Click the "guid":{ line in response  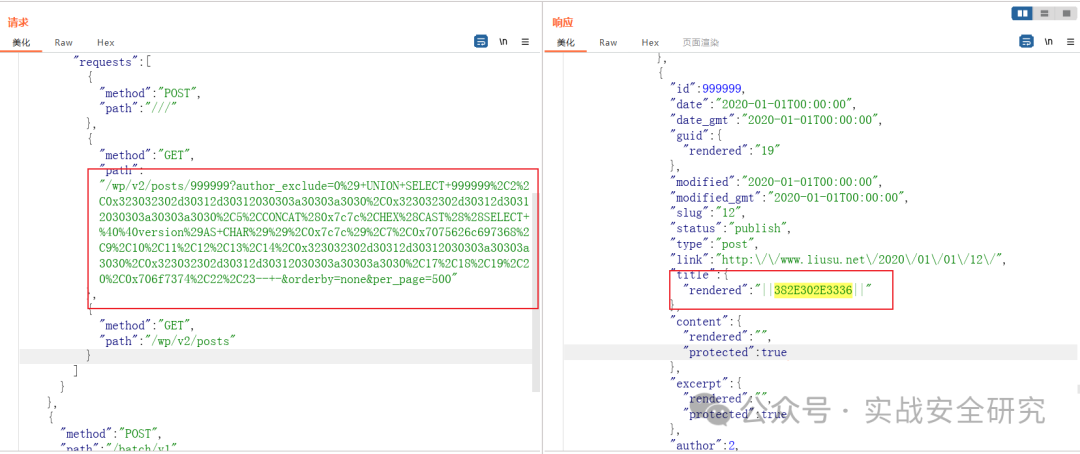click(698, 136)
